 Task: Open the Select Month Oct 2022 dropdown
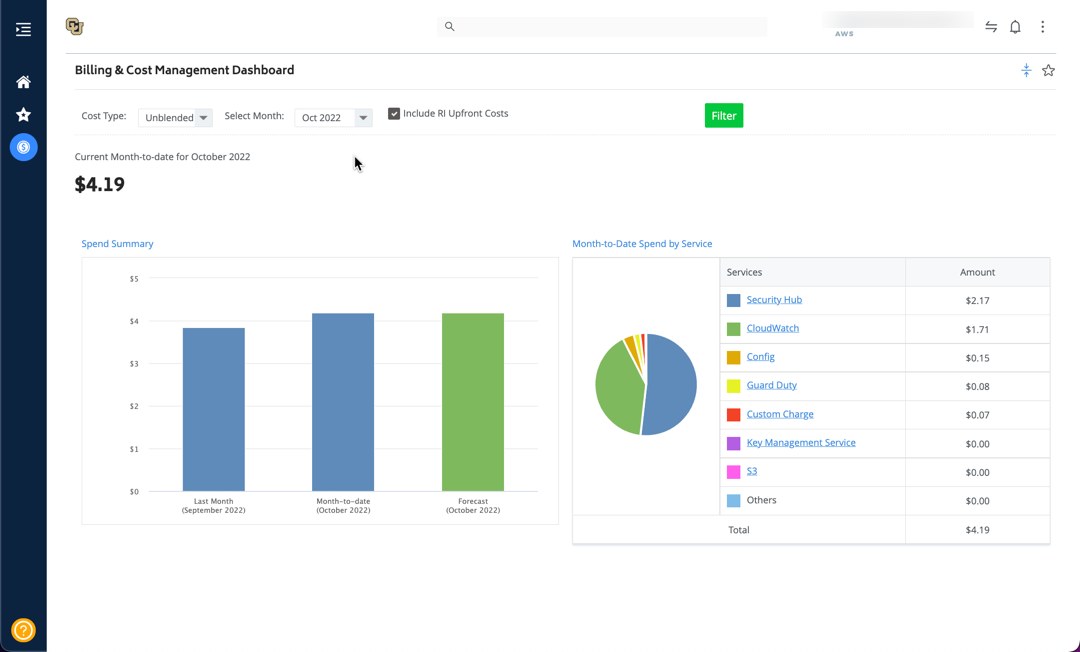tap(333, 118)
